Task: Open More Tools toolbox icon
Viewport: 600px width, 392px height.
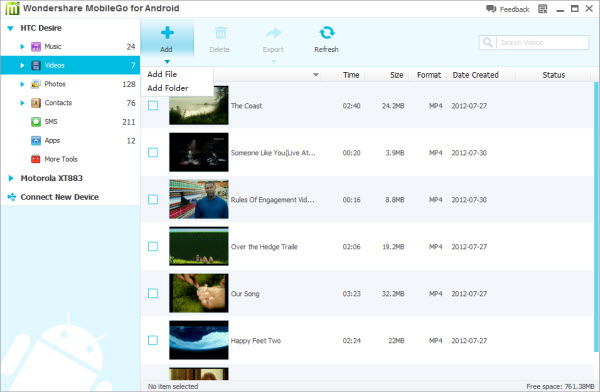Action: tap(36, 159)
